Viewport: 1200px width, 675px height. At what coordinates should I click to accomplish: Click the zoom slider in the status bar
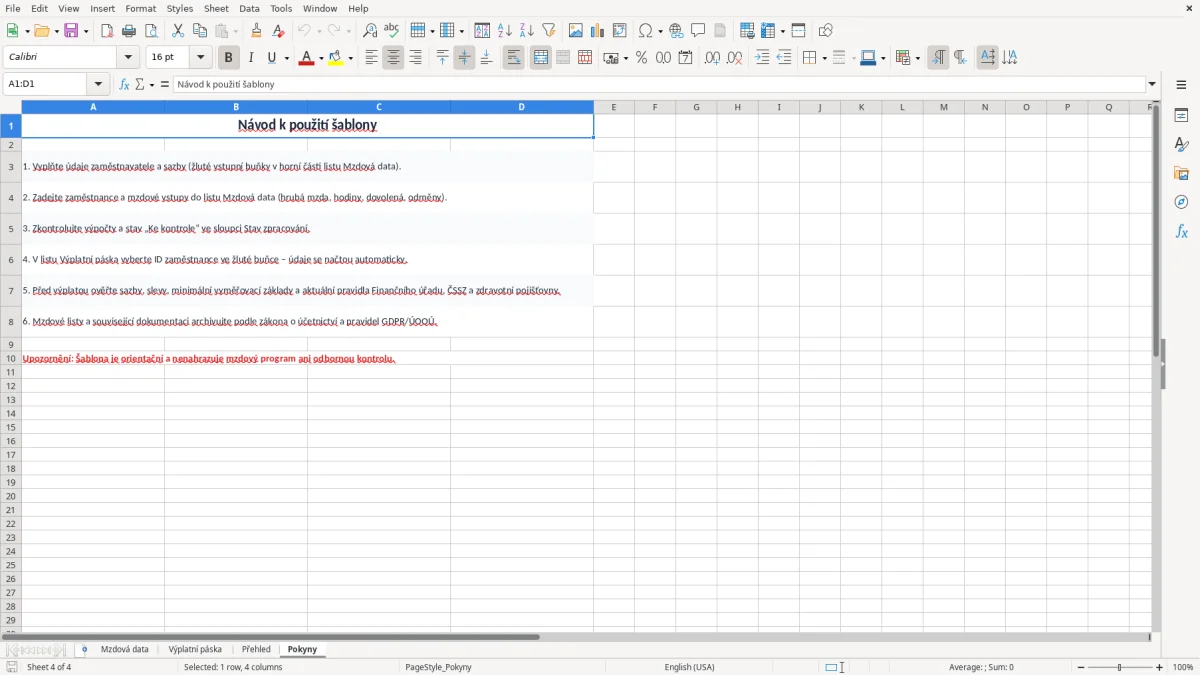tap(1120, 667)
